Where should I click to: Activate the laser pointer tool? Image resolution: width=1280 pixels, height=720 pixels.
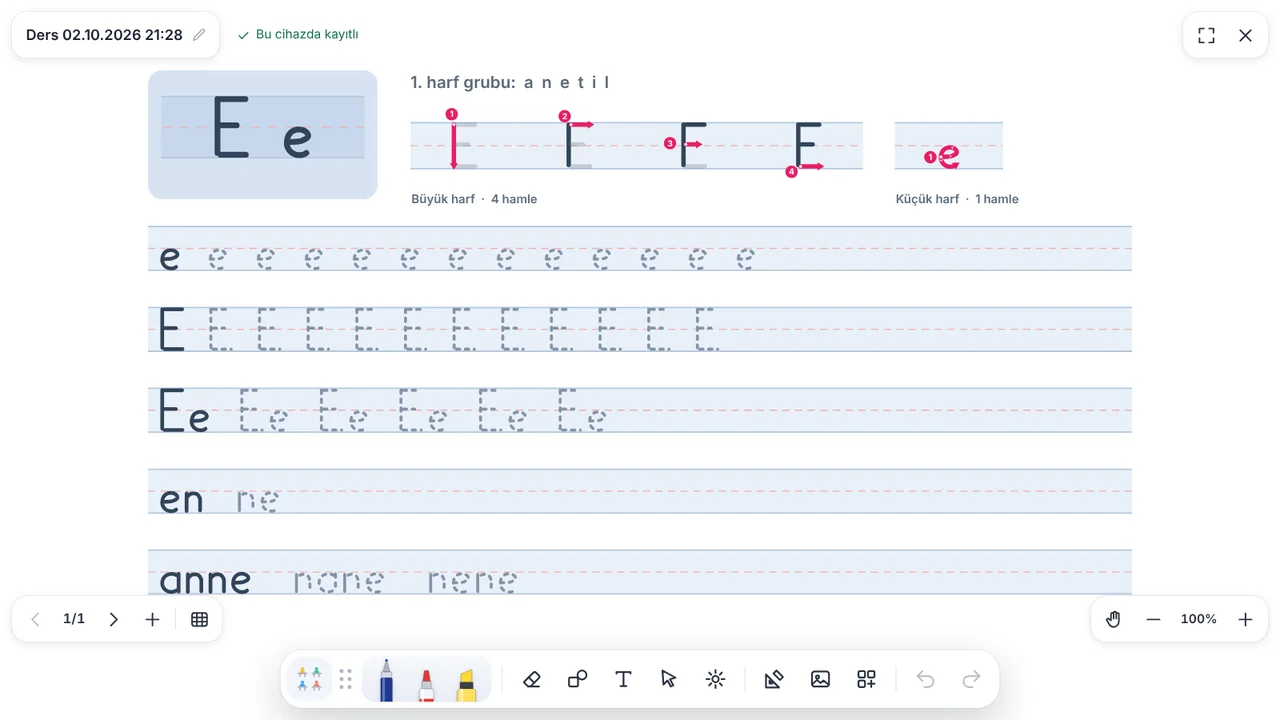pyautogui.click(x=715, y=680)
